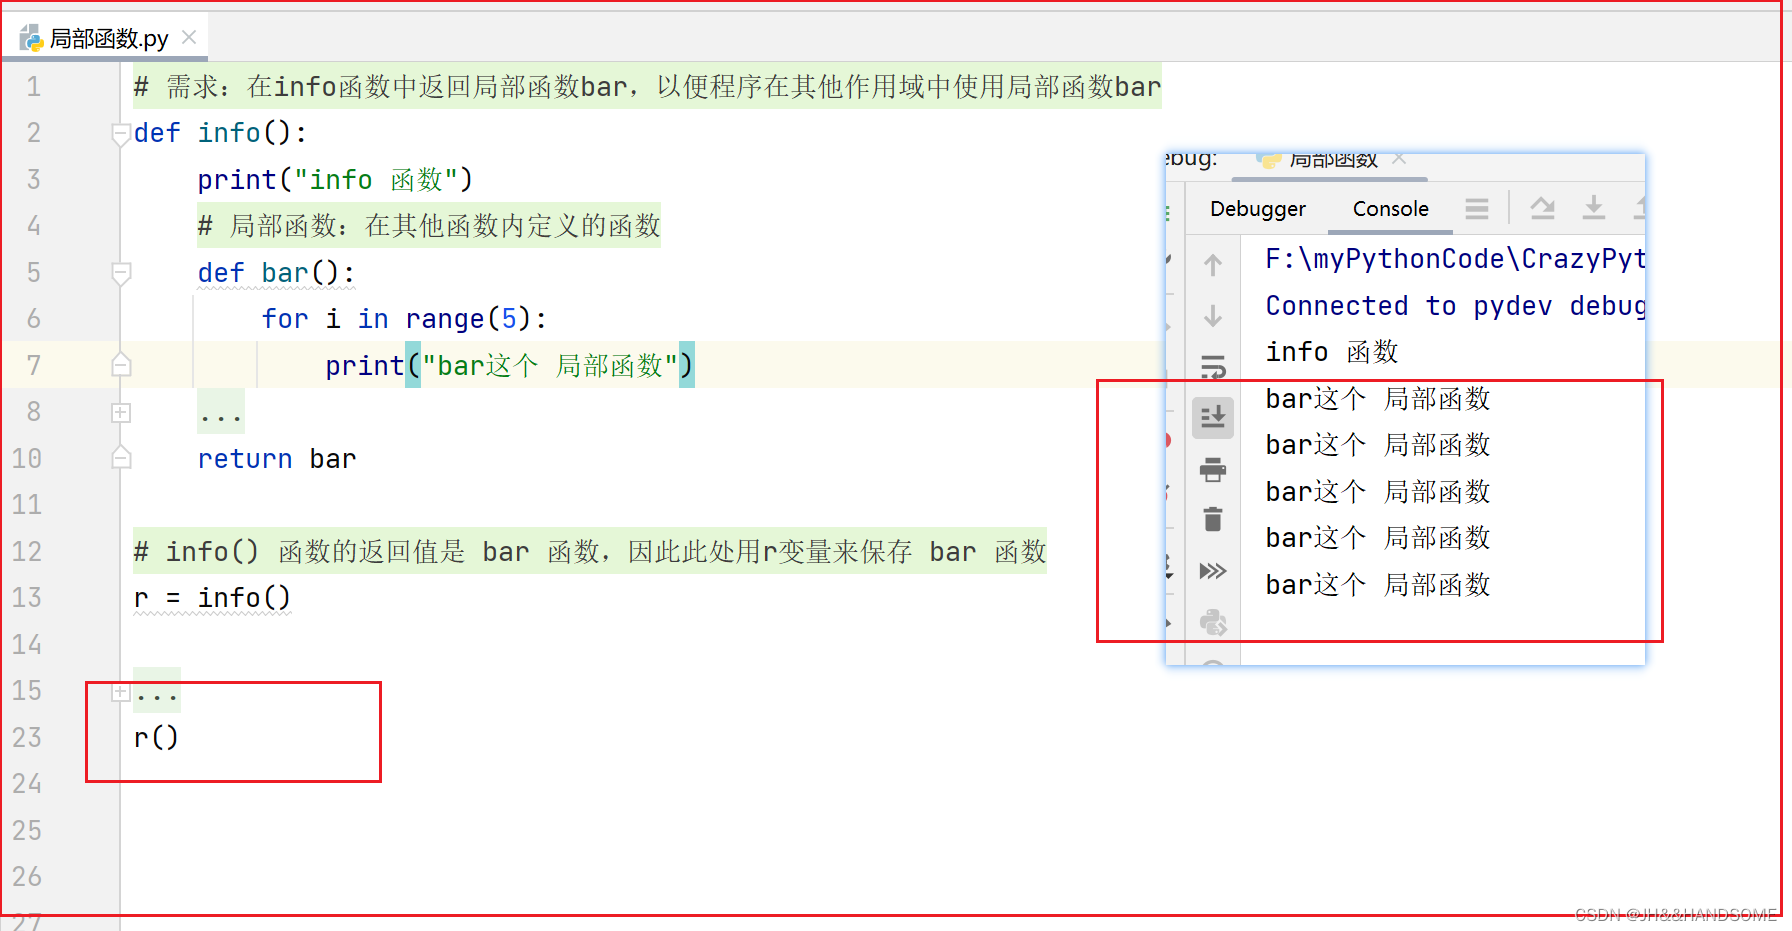The width and height of the screenshot is (1792, 931).
Task: Click gutter line number 7
Action: [34, 365]
